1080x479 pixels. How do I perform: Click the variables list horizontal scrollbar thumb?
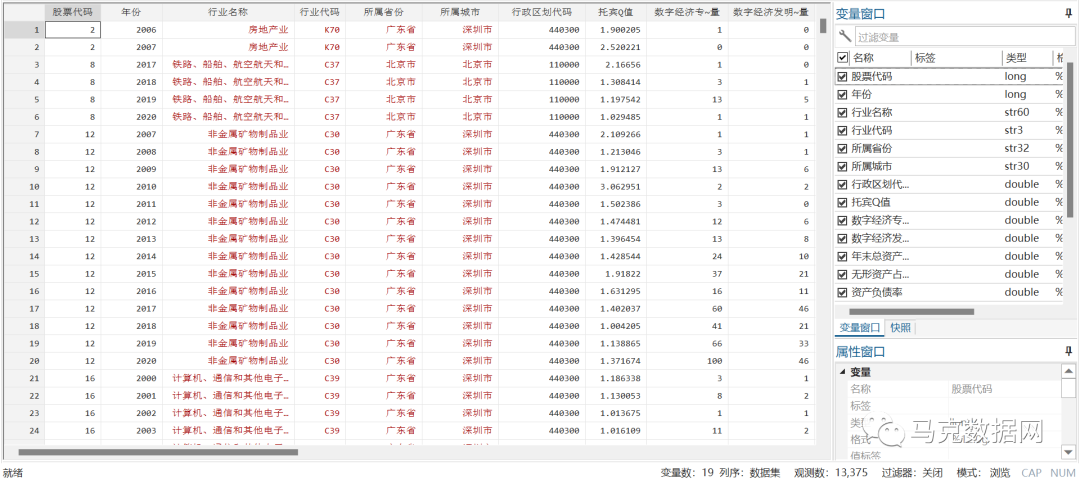[x=912, y=312]
